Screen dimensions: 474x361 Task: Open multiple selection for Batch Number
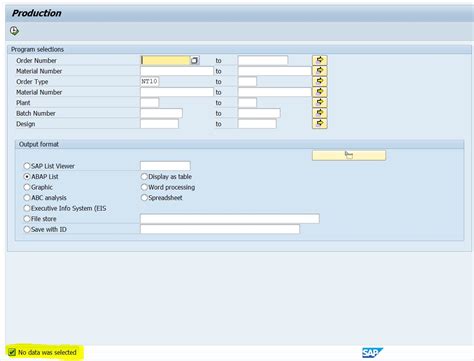[320, 113]
